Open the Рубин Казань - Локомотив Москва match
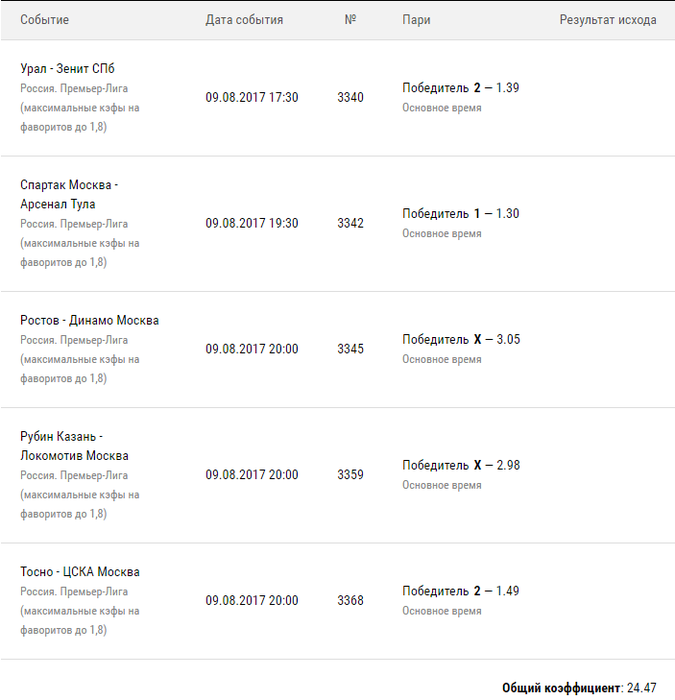 [74, 447]
